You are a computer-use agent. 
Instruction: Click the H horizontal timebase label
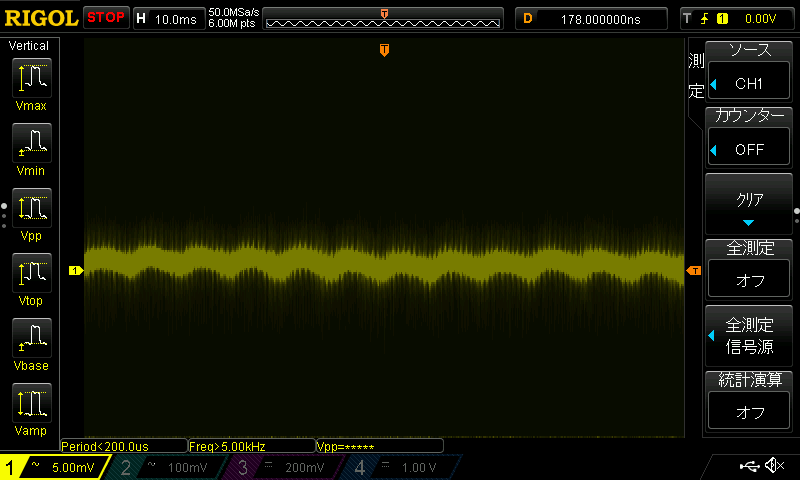point(141,19)
